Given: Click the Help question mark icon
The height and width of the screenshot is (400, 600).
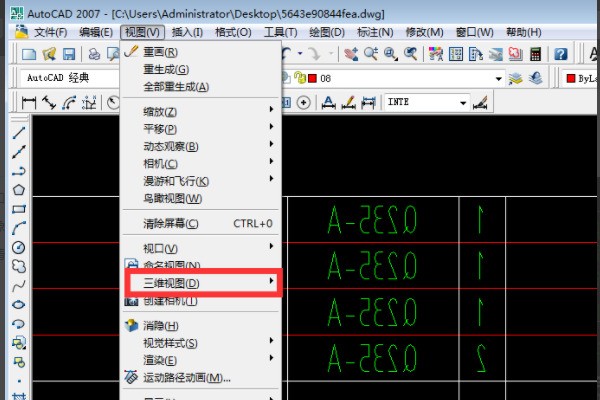Looking at the screenshot, I should (x=561, y=54).
